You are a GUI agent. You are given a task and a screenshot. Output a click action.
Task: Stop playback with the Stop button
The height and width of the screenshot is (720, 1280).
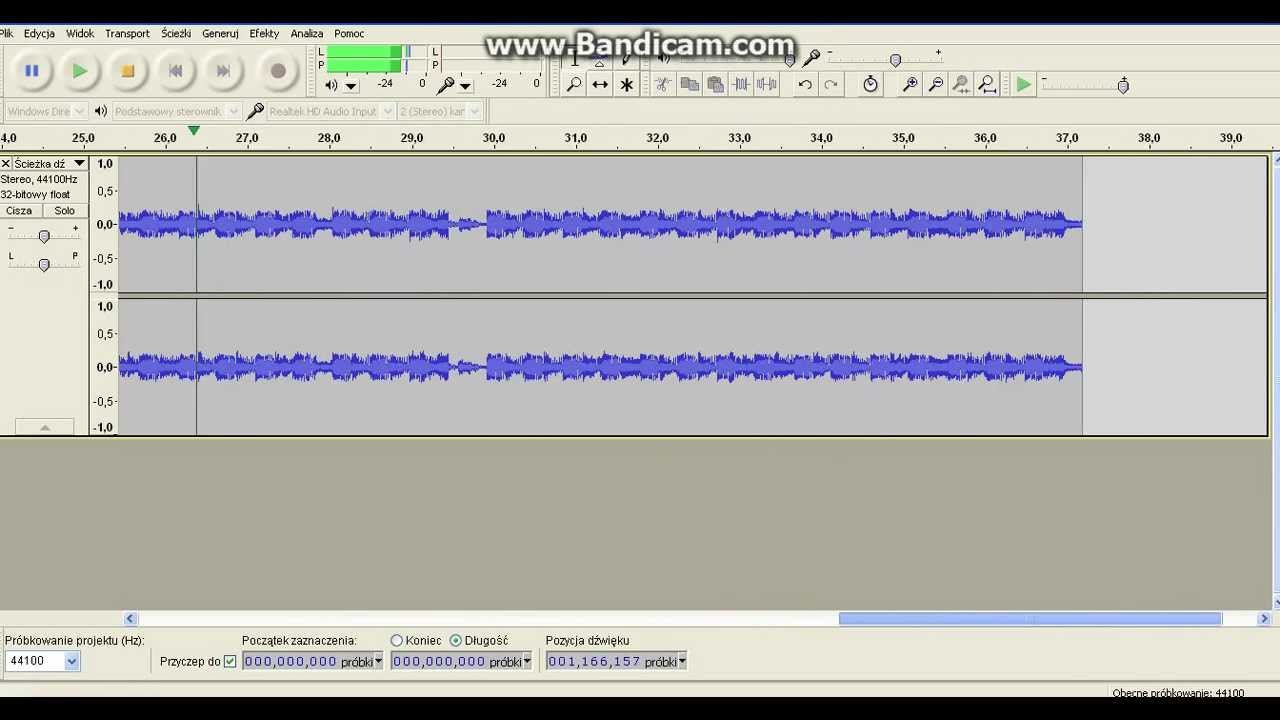127,71
